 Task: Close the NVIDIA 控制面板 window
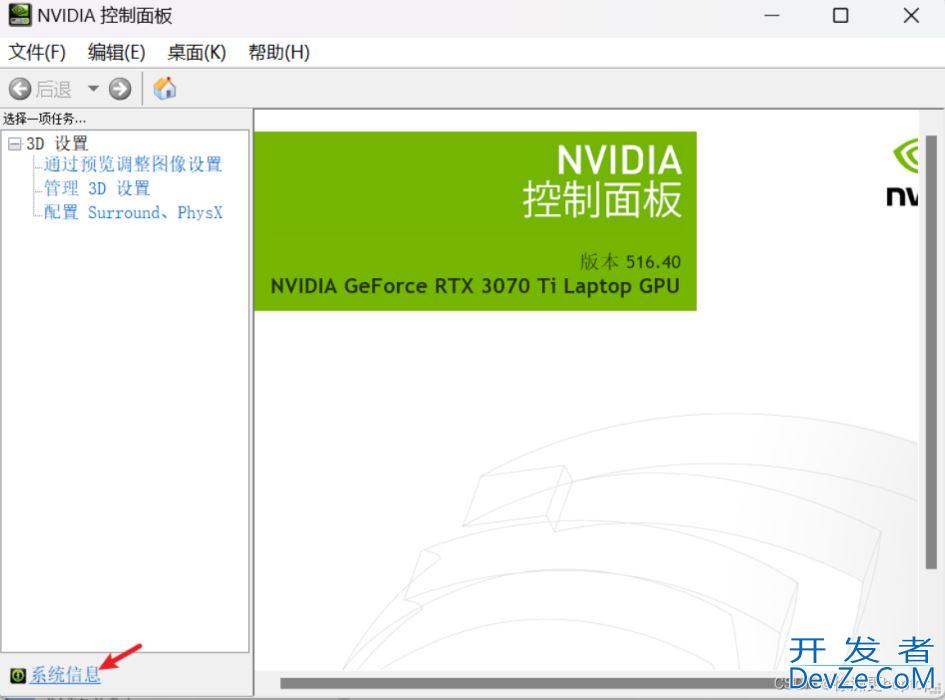pyautogui.click(x=911, y=16)
